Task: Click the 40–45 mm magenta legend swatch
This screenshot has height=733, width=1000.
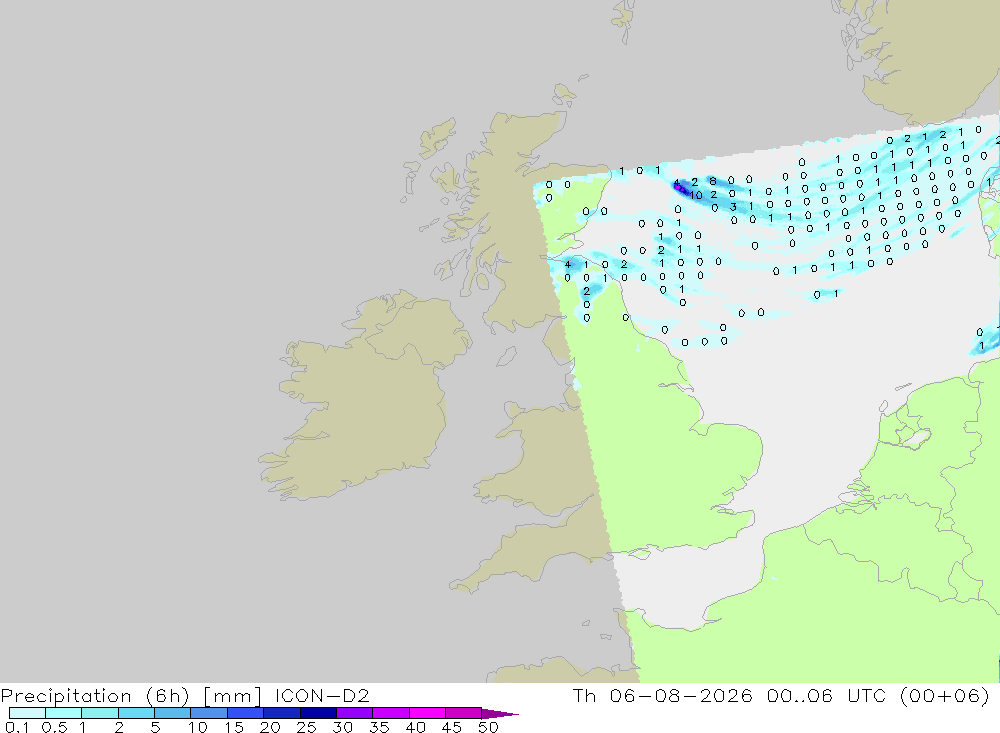Action: click(427, 713)
